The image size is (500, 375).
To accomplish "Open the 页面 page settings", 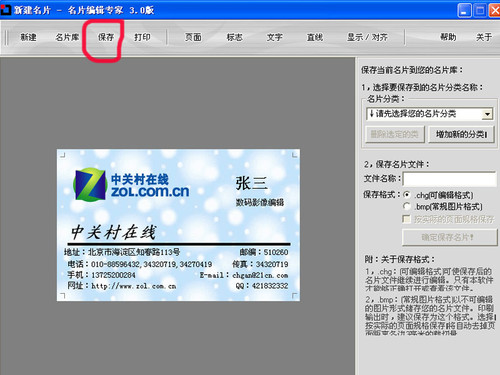I will [x=193, y=37].
